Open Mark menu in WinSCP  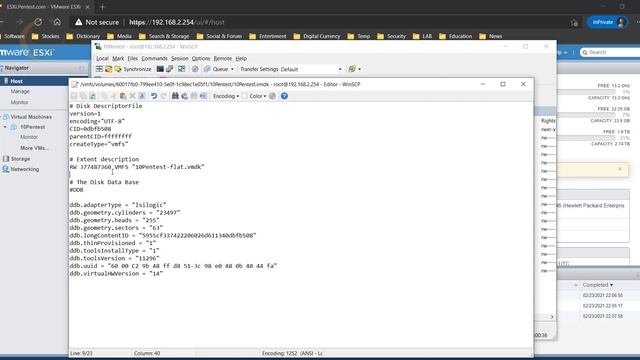click(x=118, y=58)
